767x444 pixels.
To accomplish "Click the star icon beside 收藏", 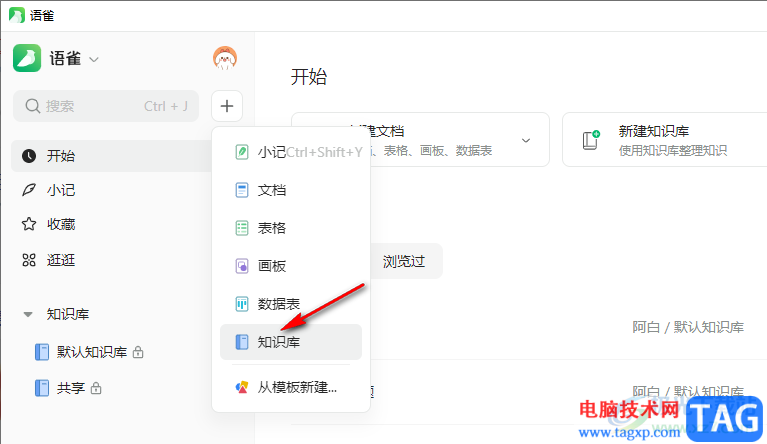I will tap(29, 224).
